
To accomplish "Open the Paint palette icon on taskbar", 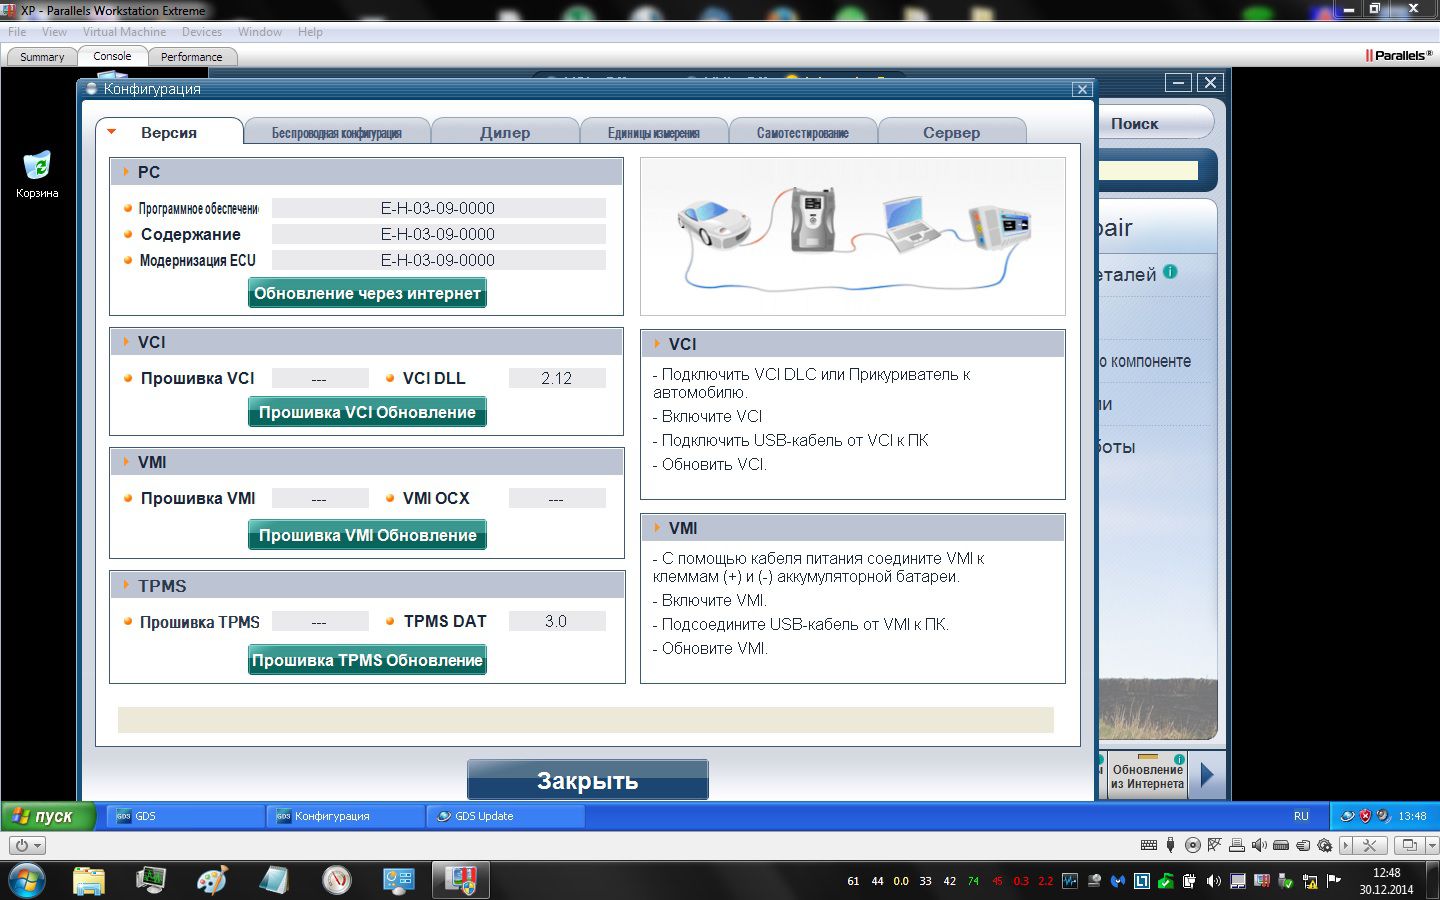I will (212, 881).
